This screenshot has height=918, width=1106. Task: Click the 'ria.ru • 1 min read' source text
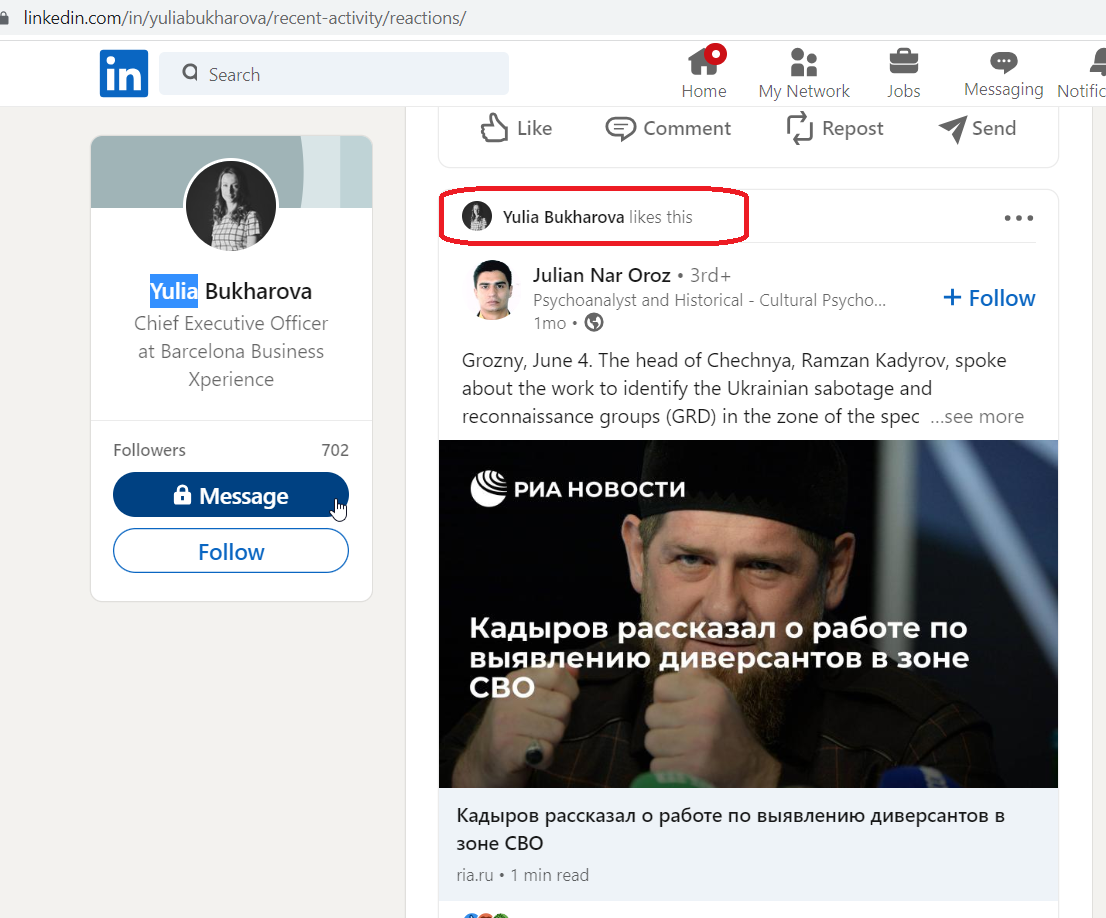coord(522,875)
